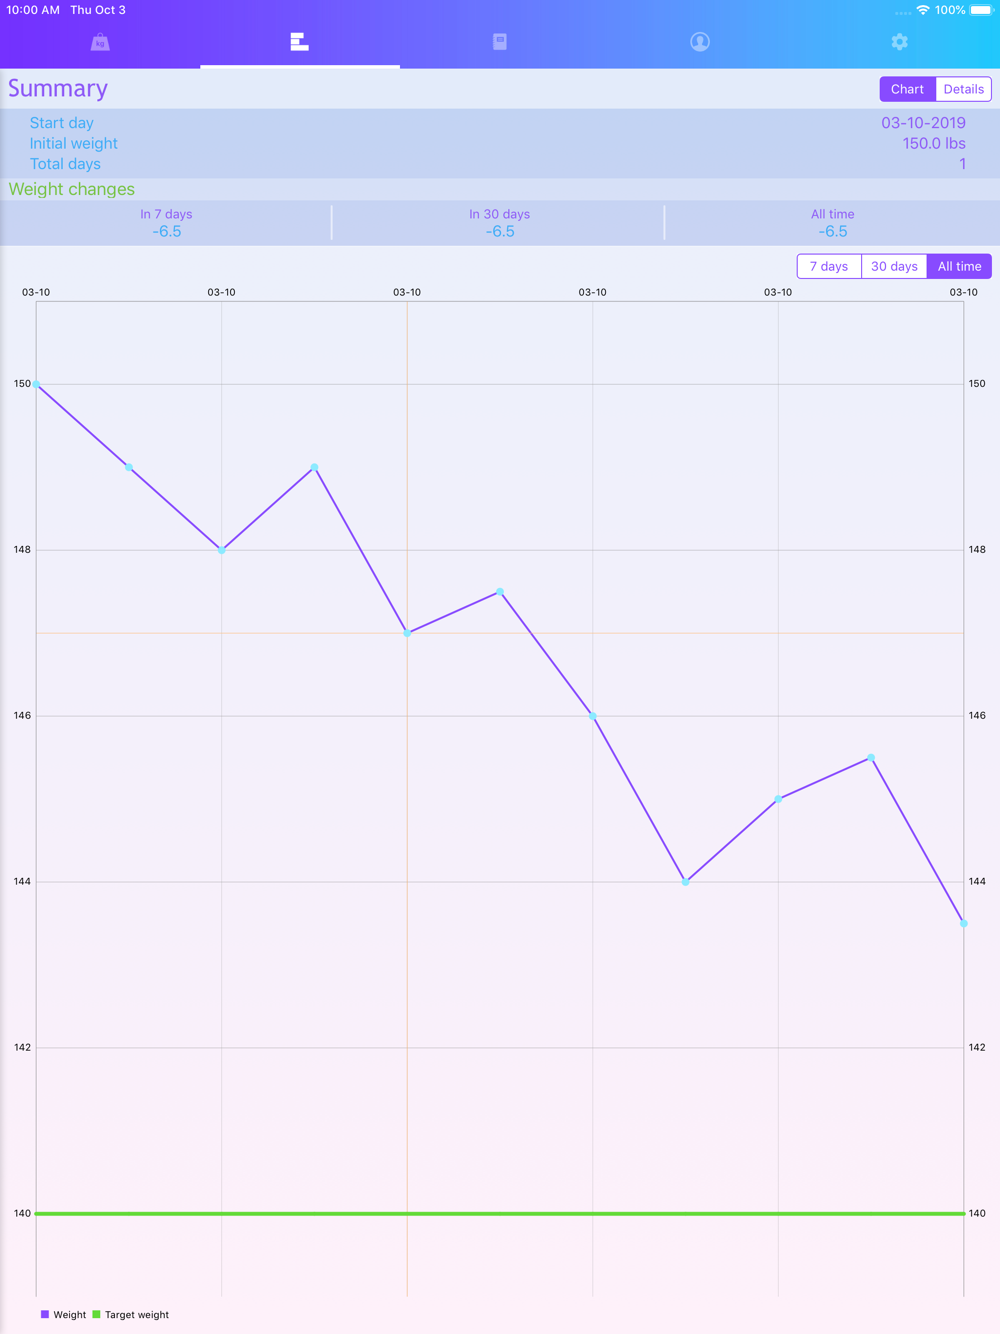Tap the 150 starting data point
Viewport: 1000px width, 1334px height.
(37, 384)
